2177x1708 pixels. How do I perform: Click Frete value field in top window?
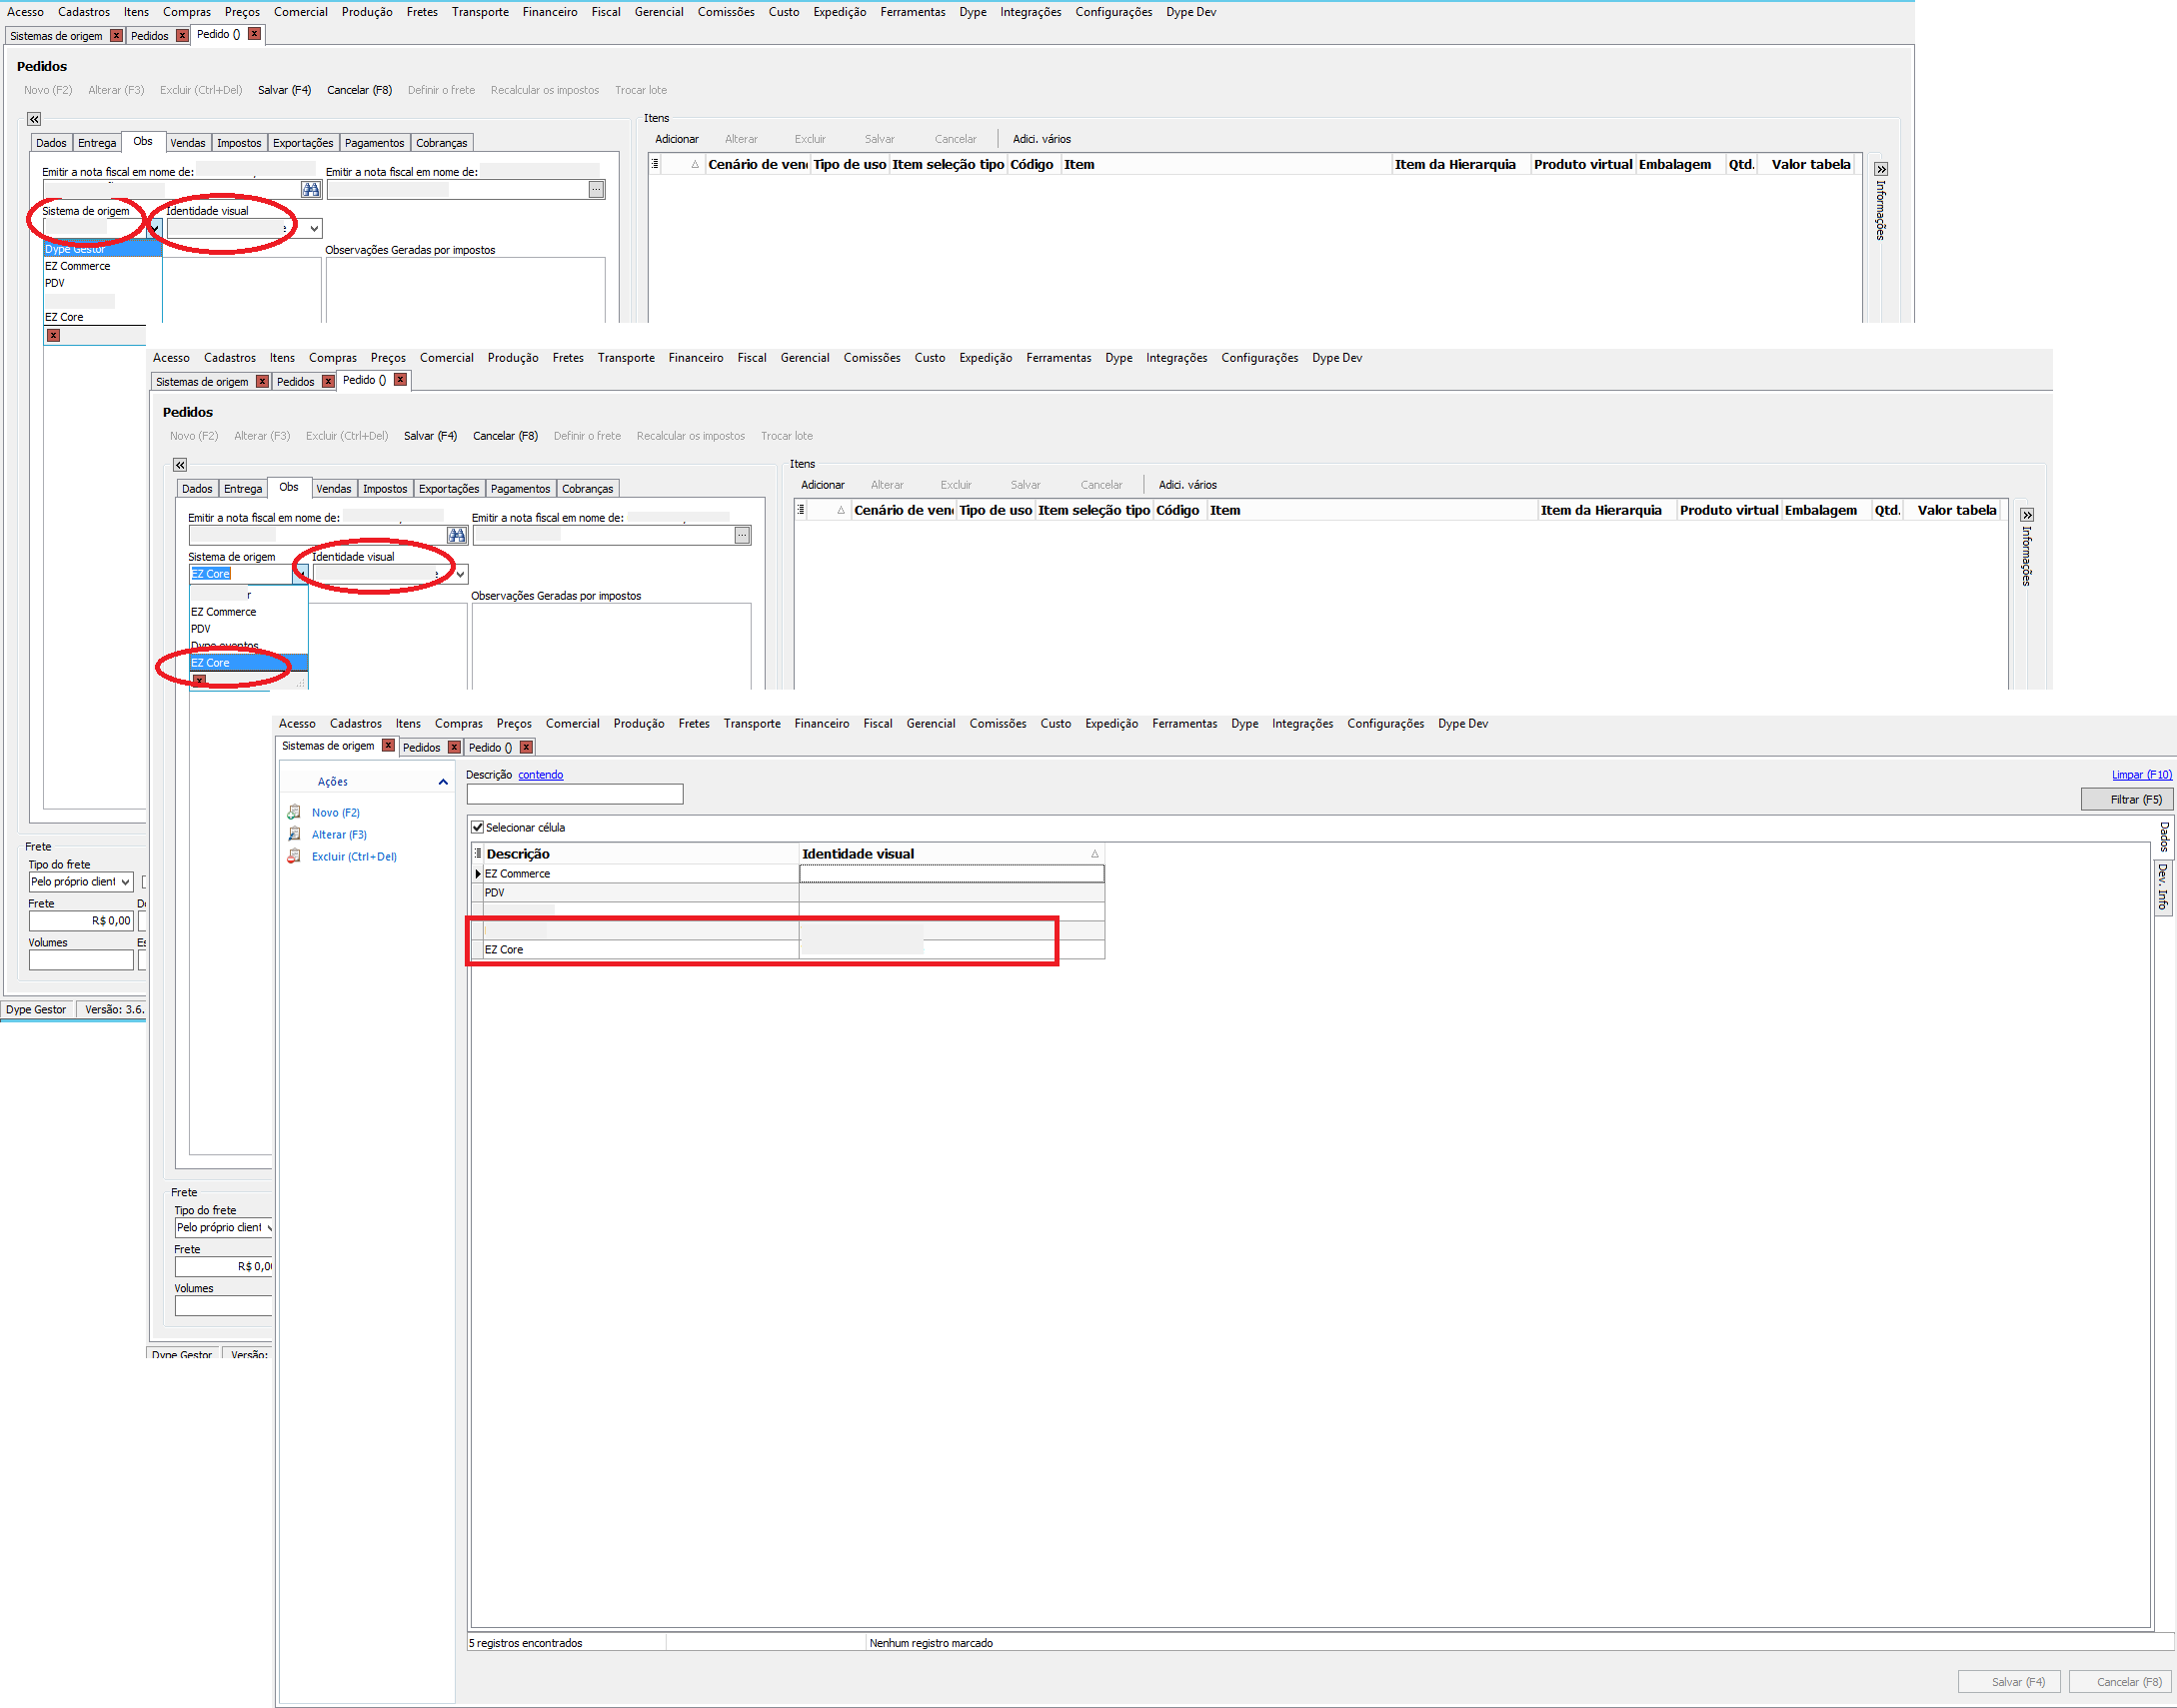[81, 921]
